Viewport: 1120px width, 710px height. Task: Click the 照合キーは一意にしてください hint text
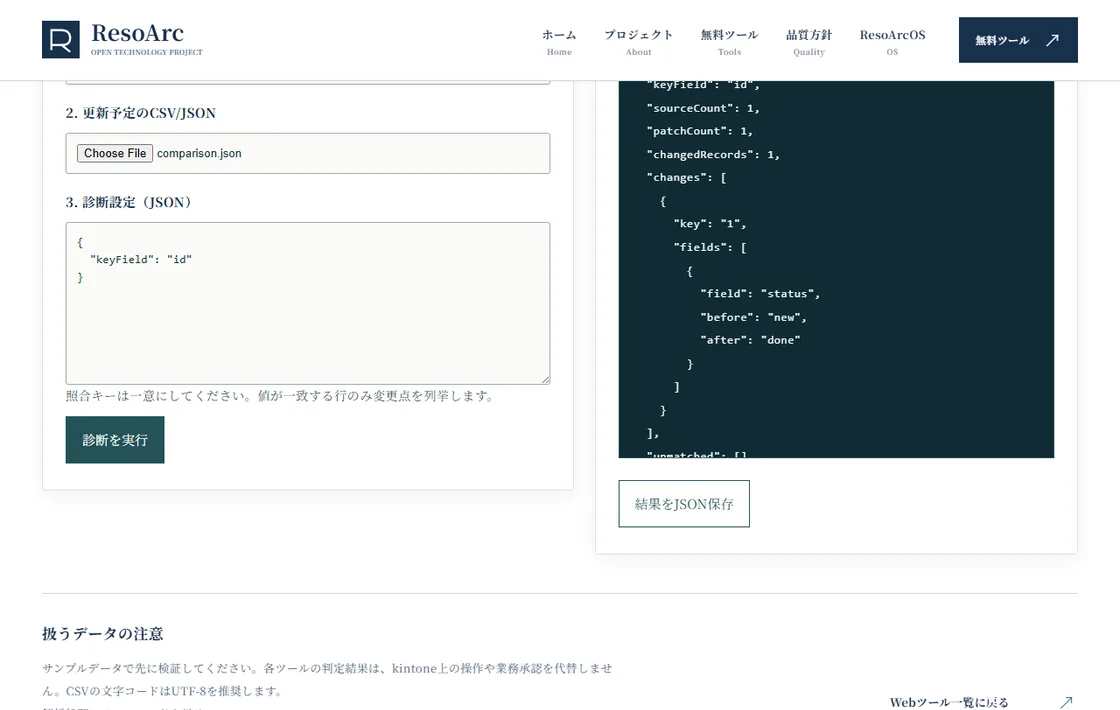[281, 396]
